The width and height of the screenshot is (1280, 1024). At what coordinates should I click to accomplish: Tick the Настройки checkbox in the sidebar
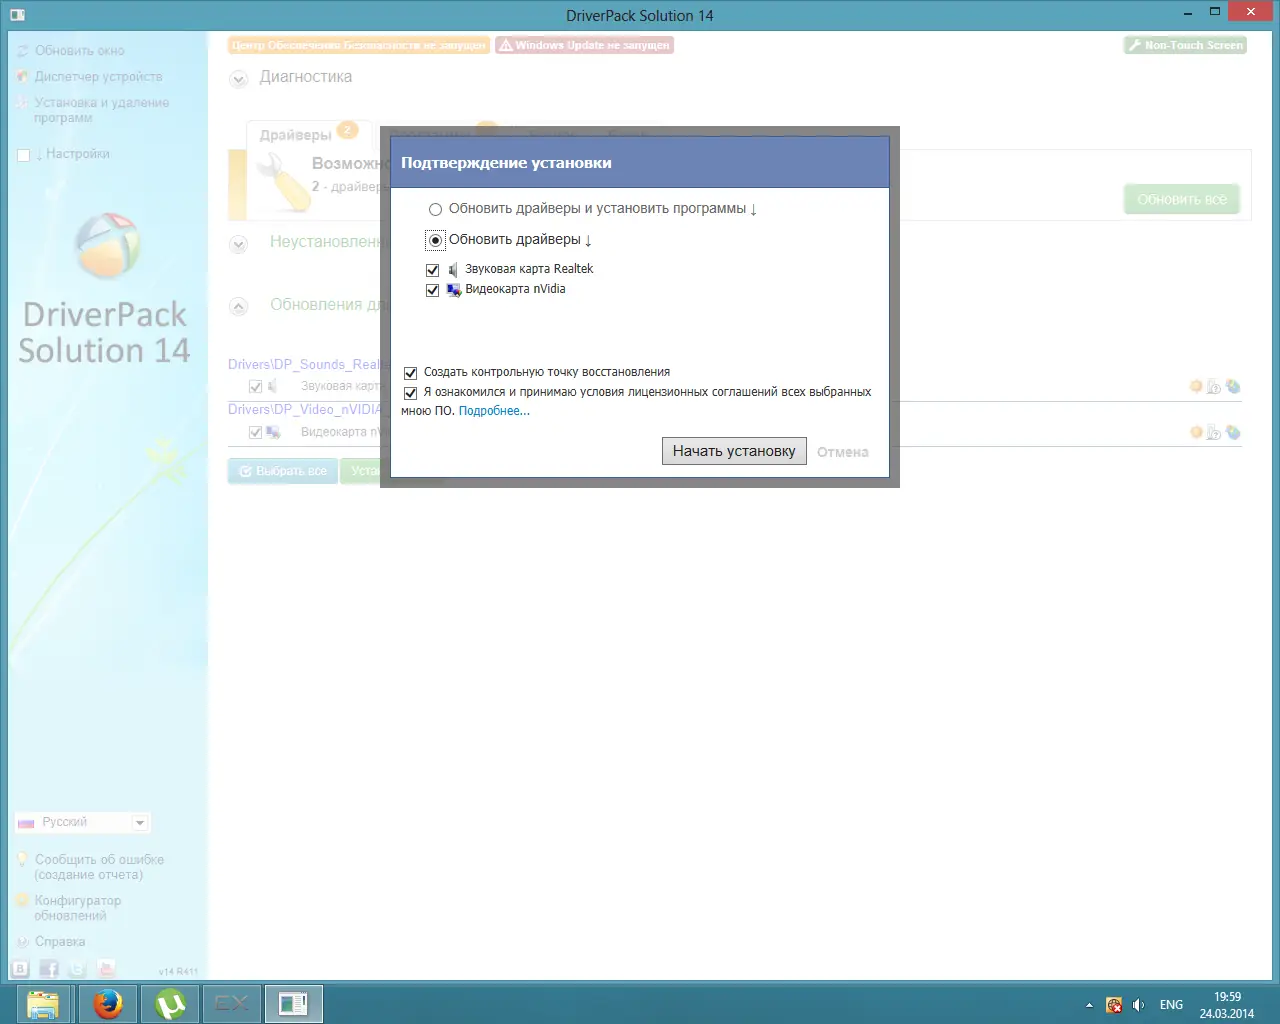coord(24,155)
